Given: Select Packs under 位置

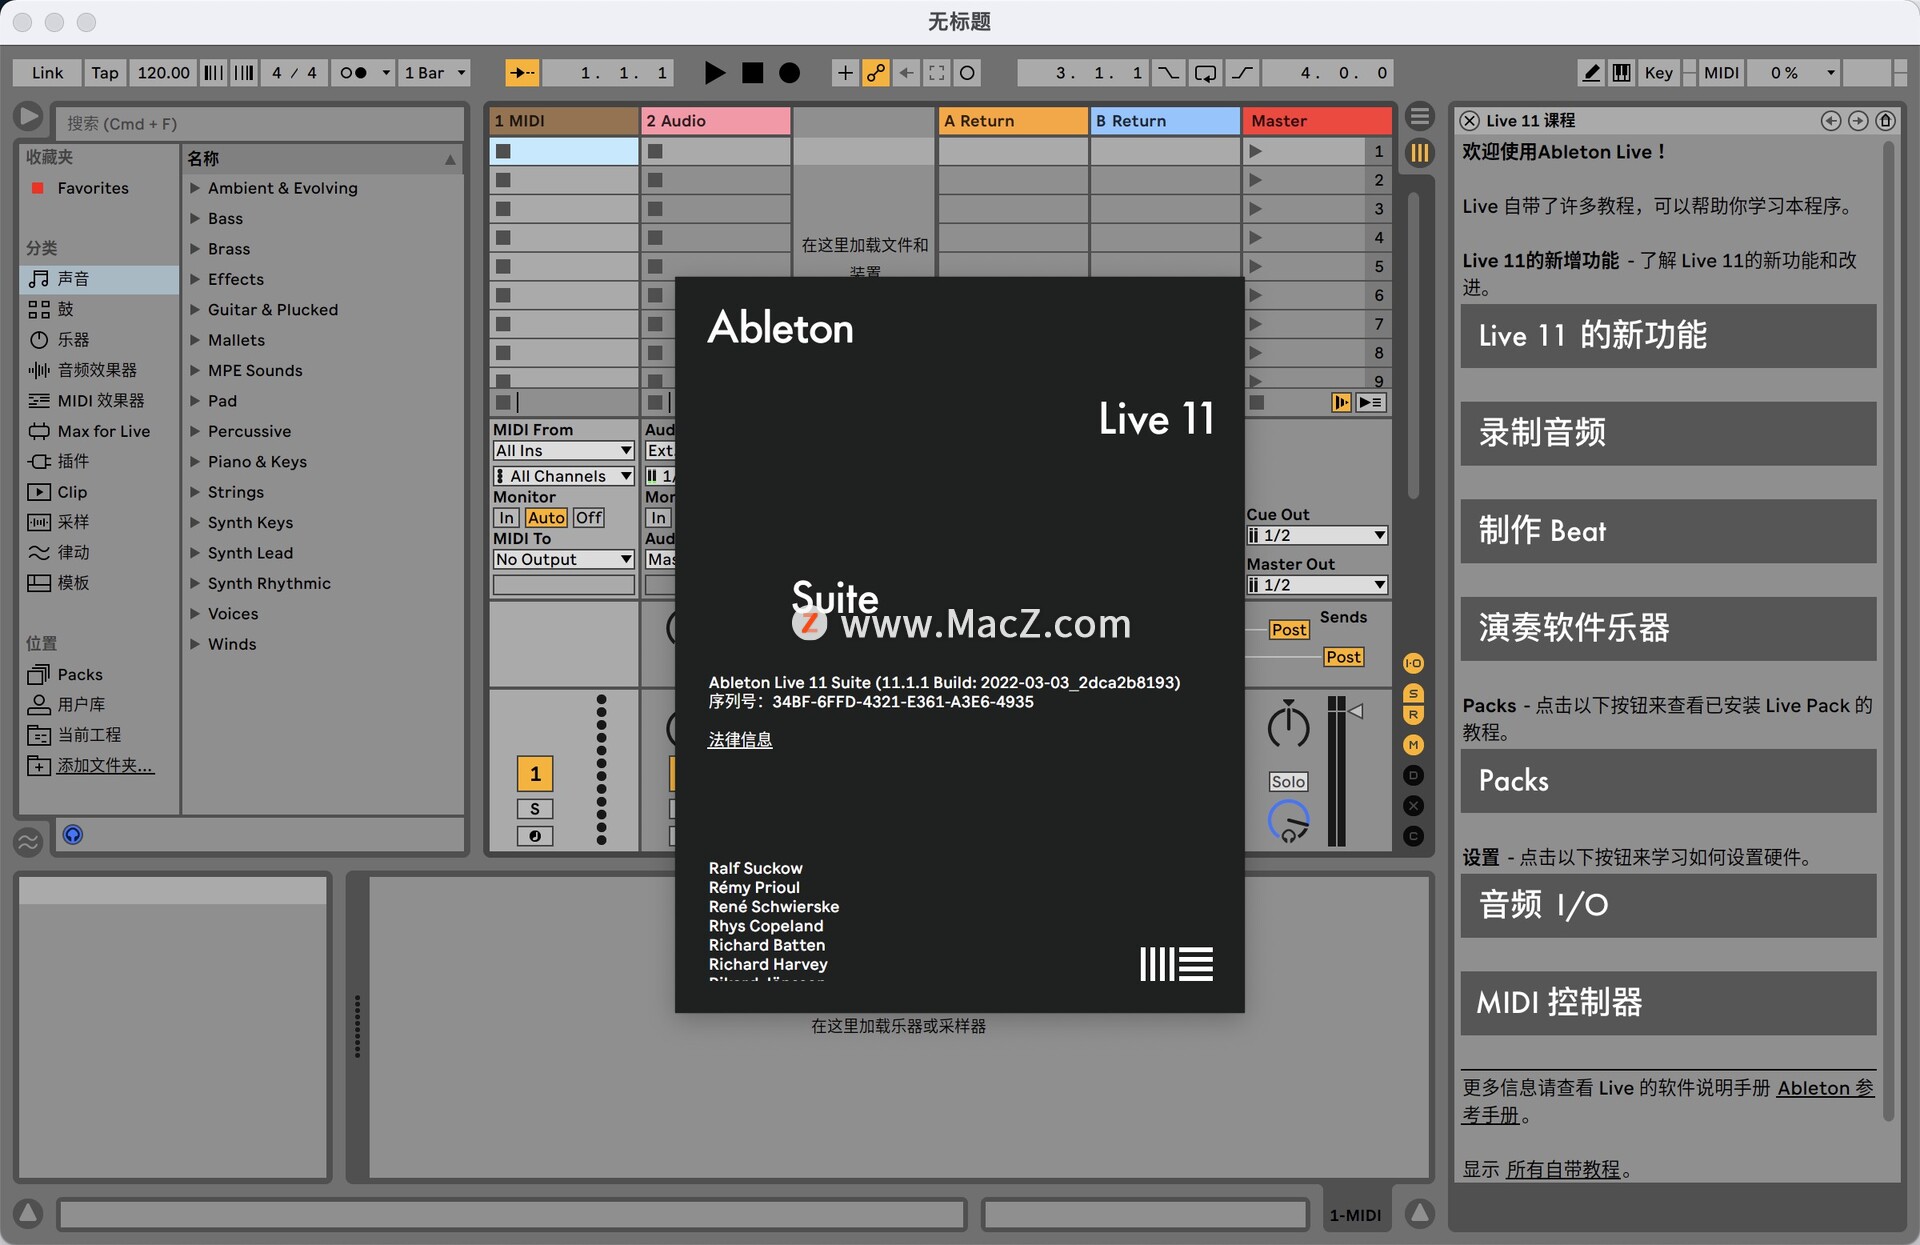Looking at the screenshot, I should pos(99,674).
